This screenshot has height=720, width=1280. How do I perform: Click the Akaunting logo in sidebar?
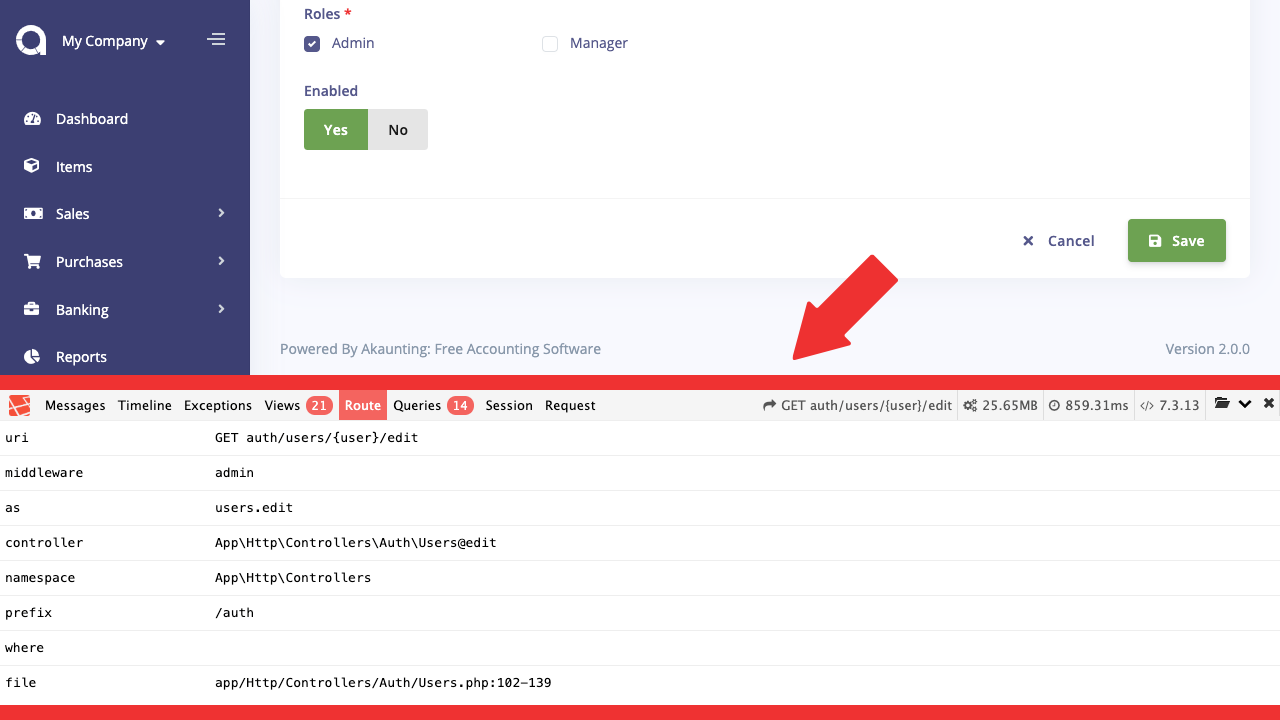[31, 40]
